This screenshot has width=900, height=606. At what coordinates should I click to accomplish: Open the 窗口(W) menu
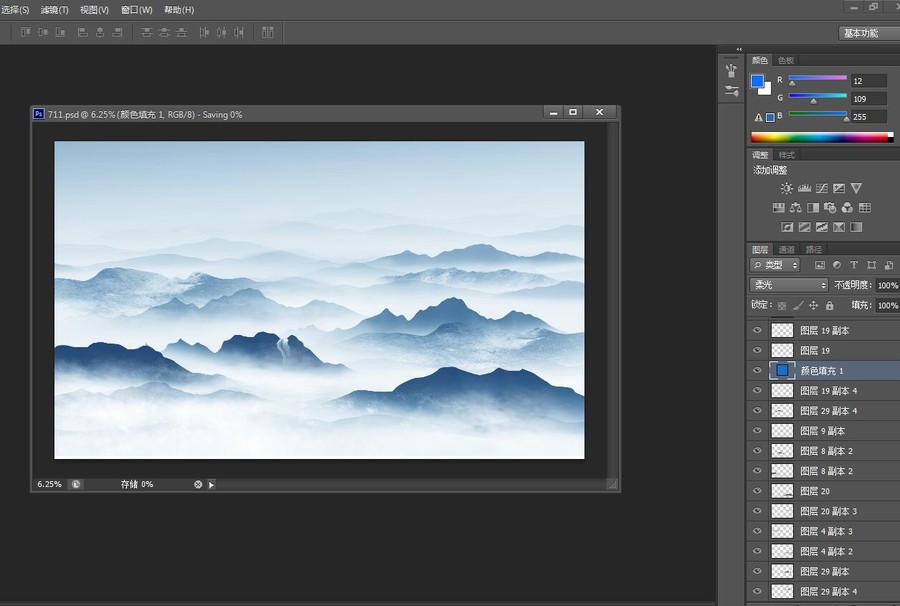pos(137,10)
